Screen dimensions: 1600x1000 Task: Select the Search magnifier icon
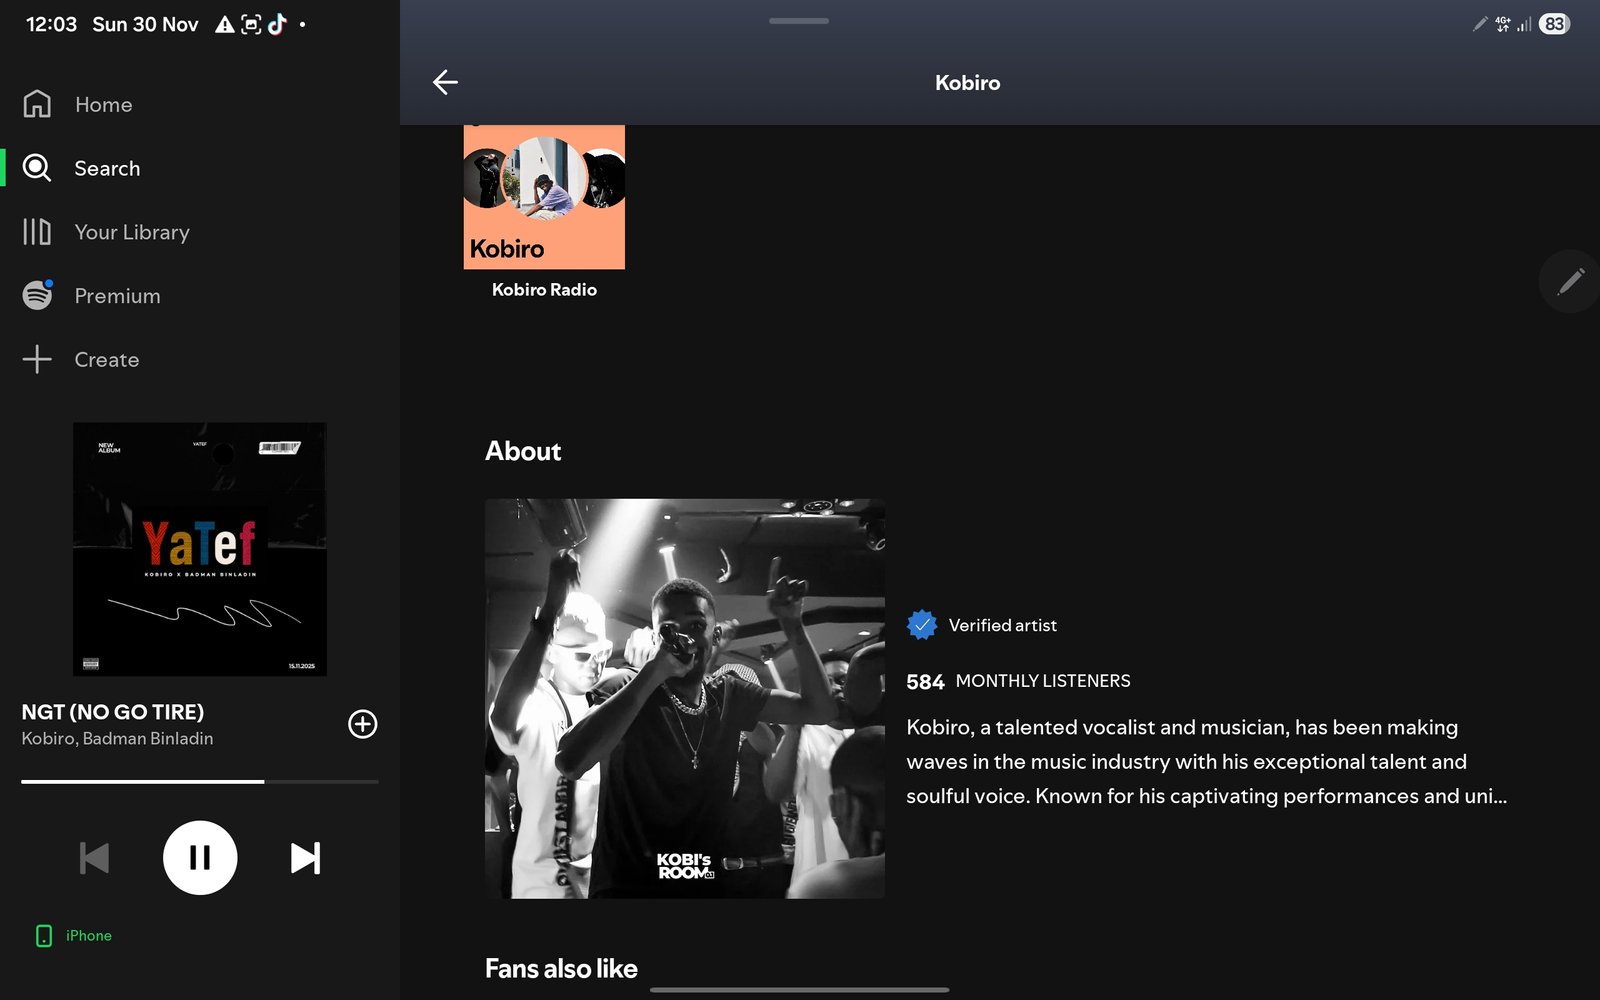37,168
